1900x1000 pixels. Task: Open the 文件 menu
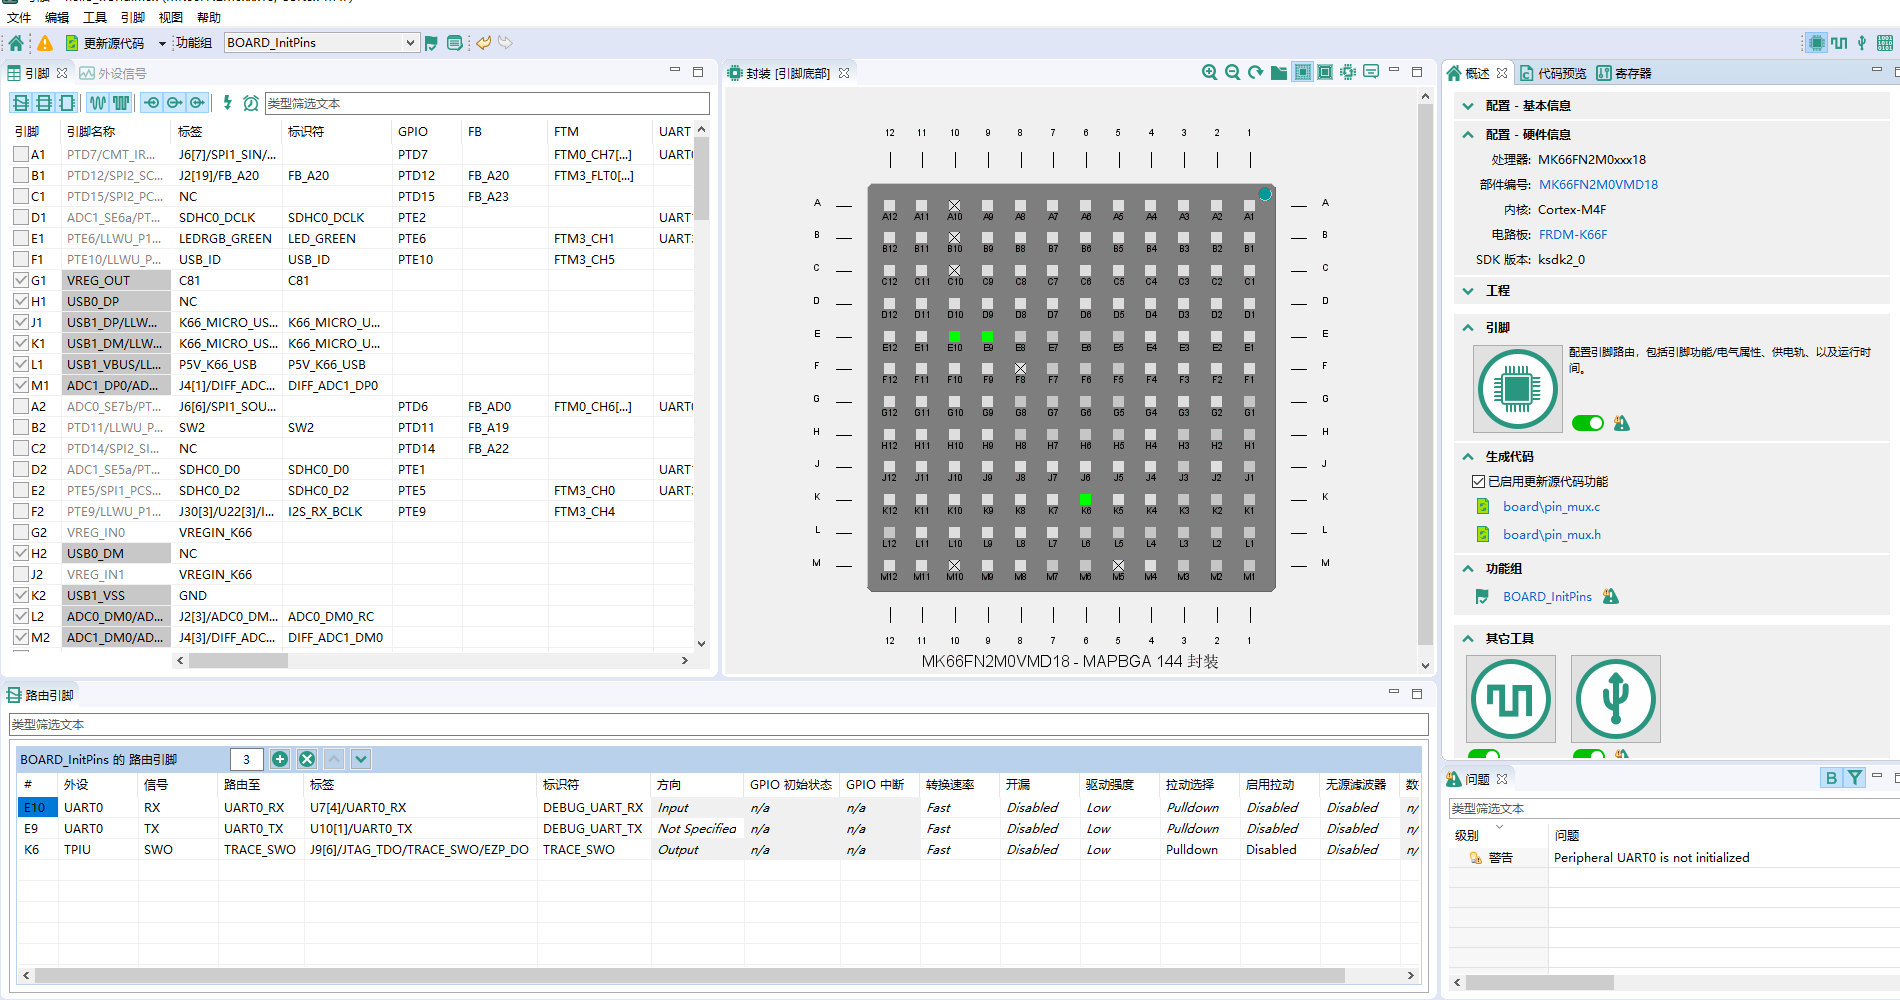(x=18, y=17)
